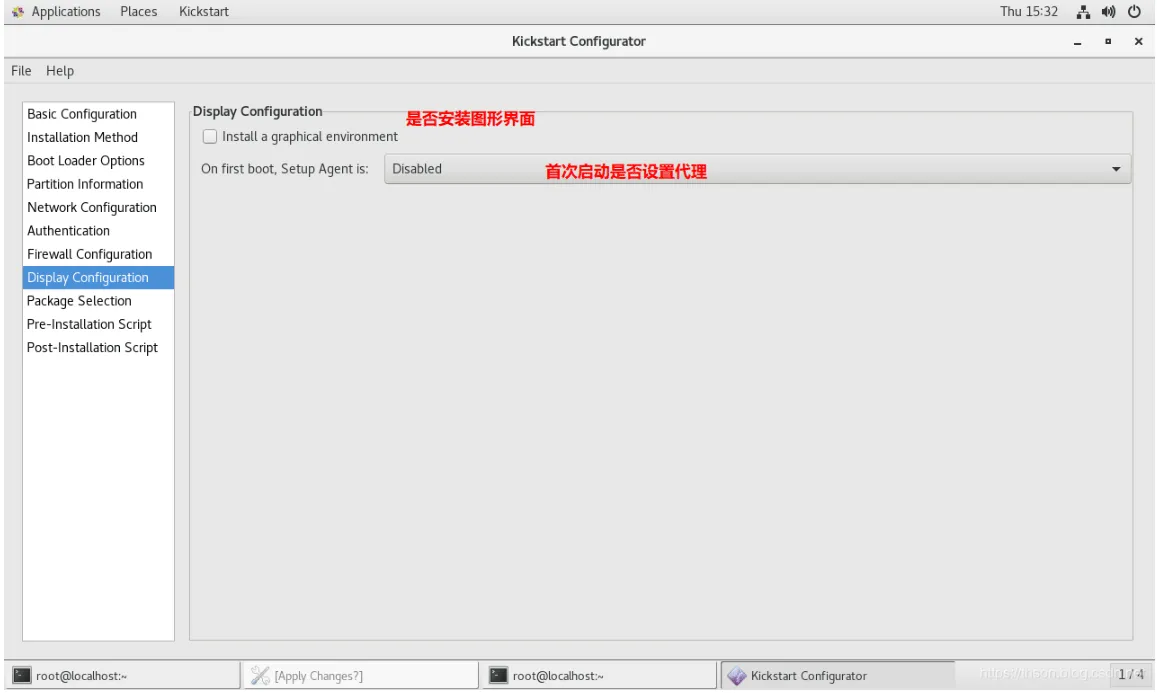Maximize the Kickstart Configurator window

coord(1108,42)
